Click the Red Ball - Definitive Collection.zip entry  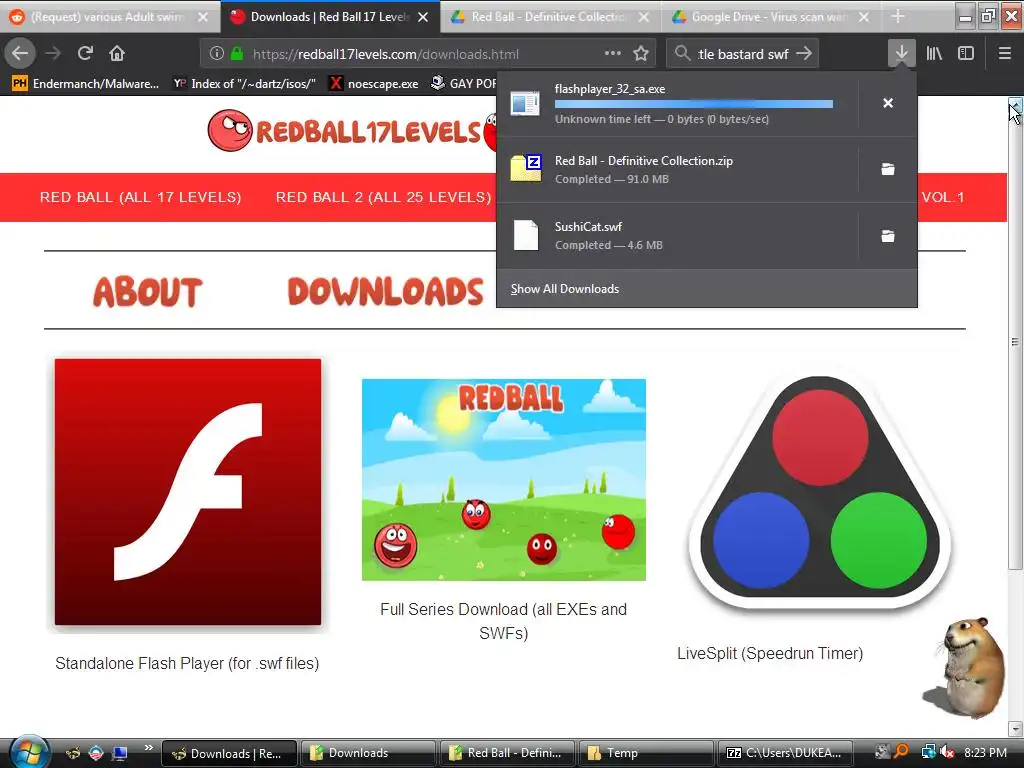677,169
